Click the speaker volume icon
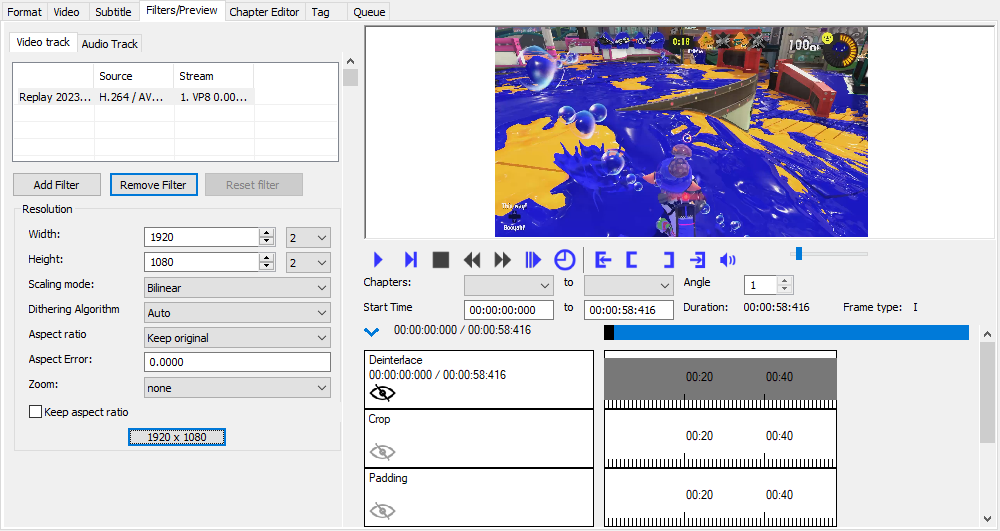 (x=728, y=260)
